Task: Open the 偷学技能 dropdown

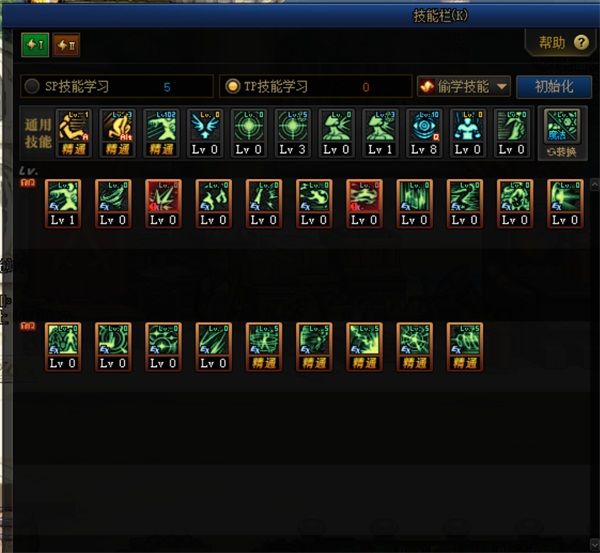Action: pyautogui.click(x=464, y=86)
